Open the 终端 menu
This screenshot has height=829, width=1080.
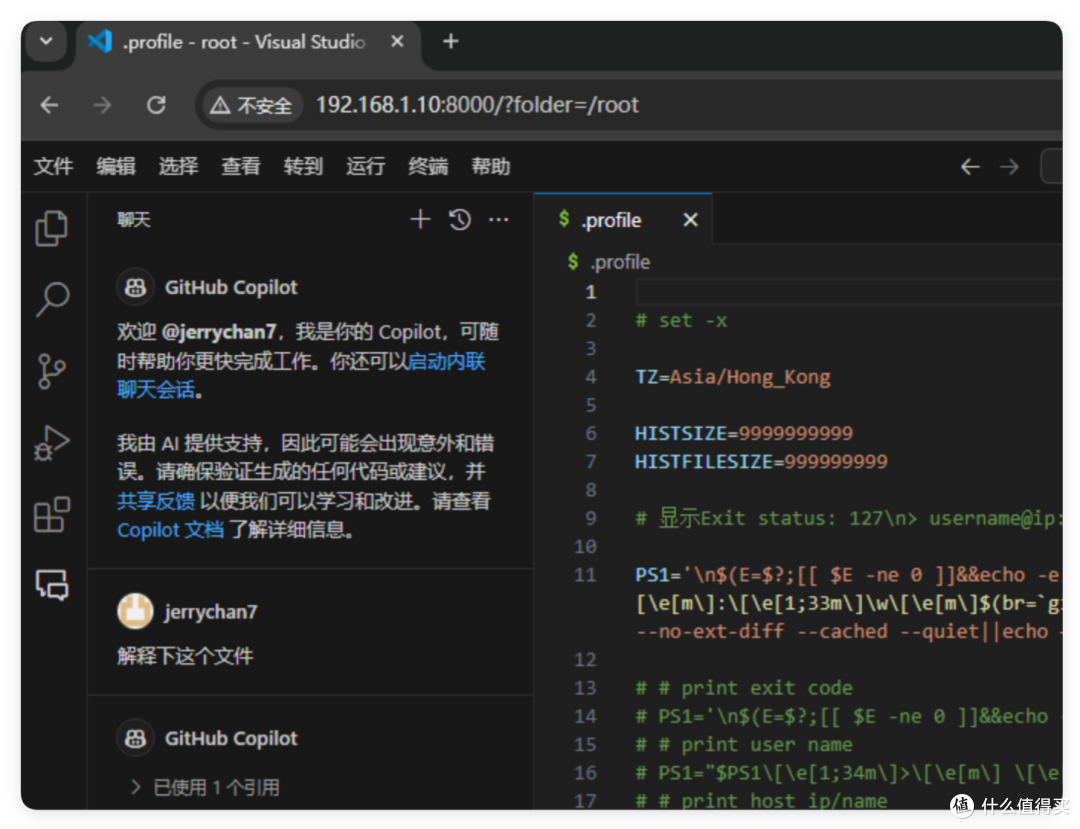[428, 166]
